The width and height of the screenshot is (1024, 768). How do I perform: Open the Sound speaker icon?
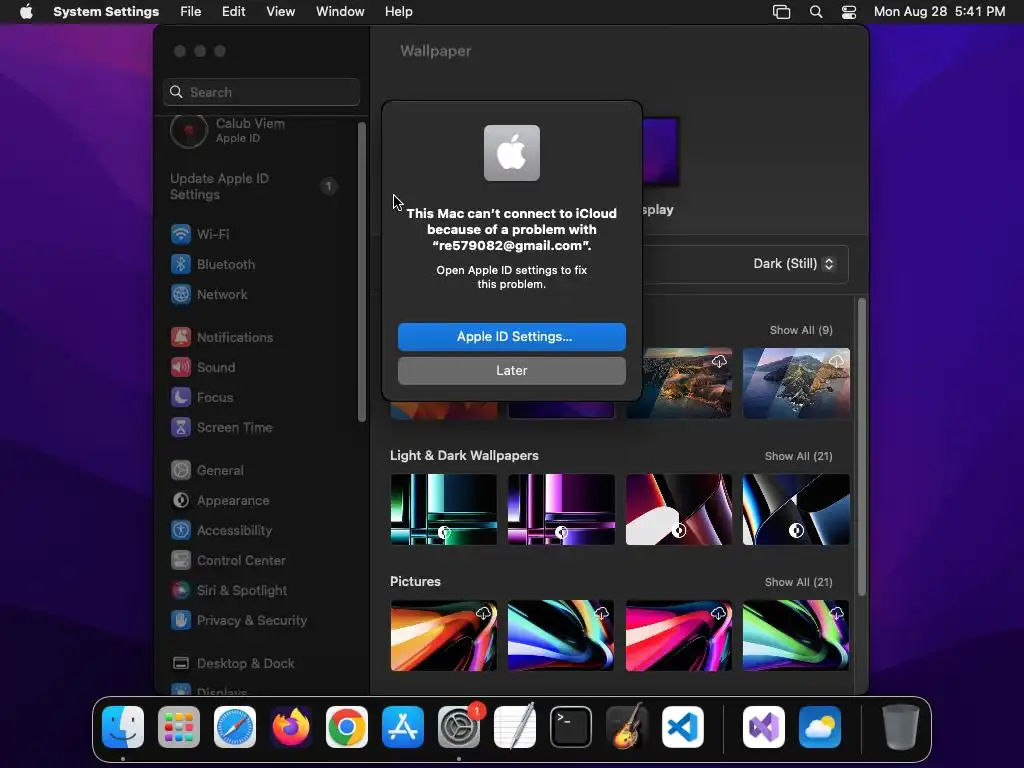tap(181, 367)
